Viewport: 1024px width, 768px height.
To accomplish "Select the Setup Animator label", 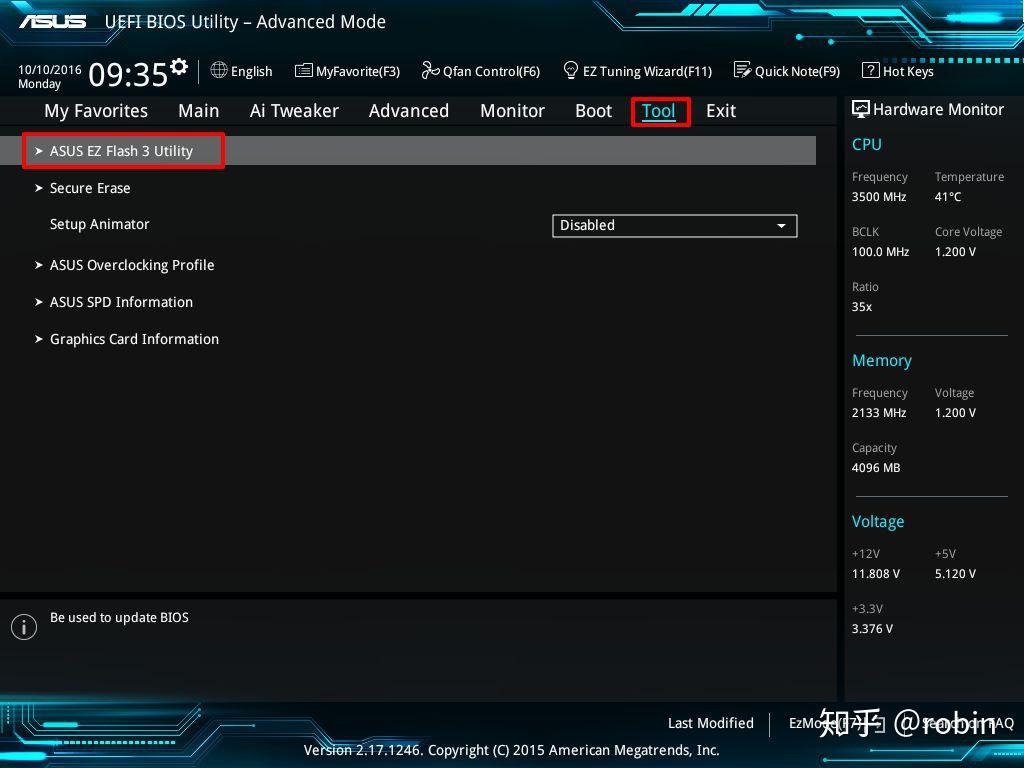I will pyautogui.click(x=100, y=225).
